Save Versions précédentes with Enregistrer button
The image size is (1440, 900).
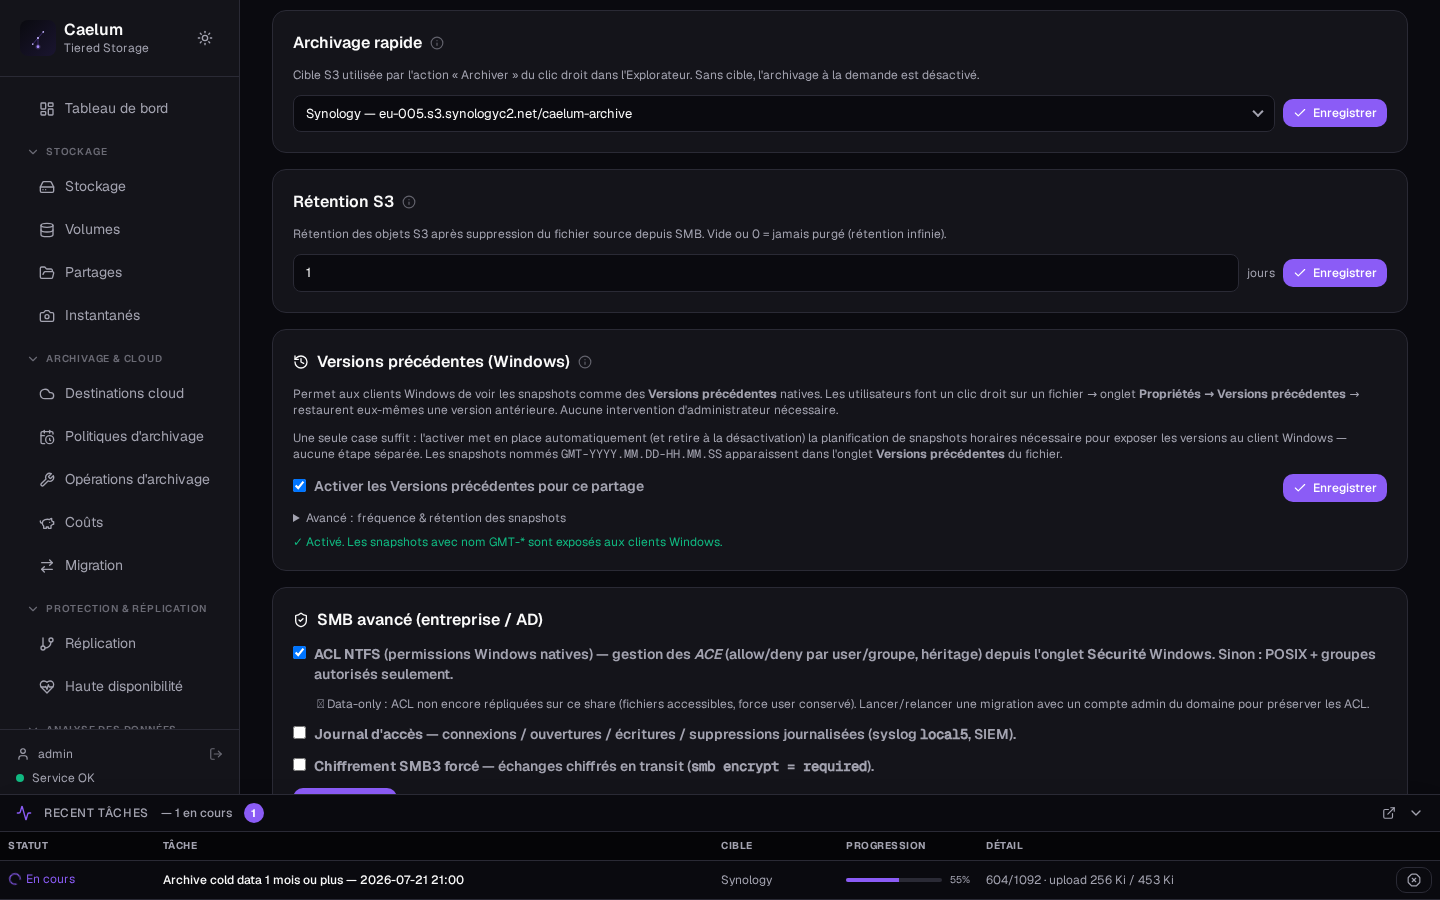point(1335,488)
